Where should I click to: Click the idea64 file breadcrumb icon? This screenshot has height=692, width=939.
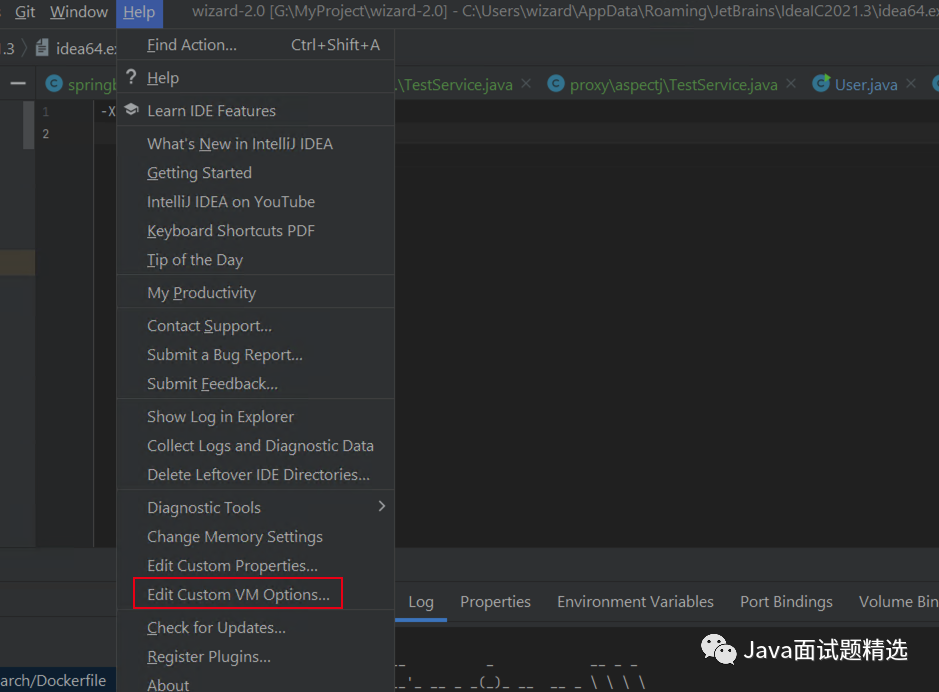(42, 48)
